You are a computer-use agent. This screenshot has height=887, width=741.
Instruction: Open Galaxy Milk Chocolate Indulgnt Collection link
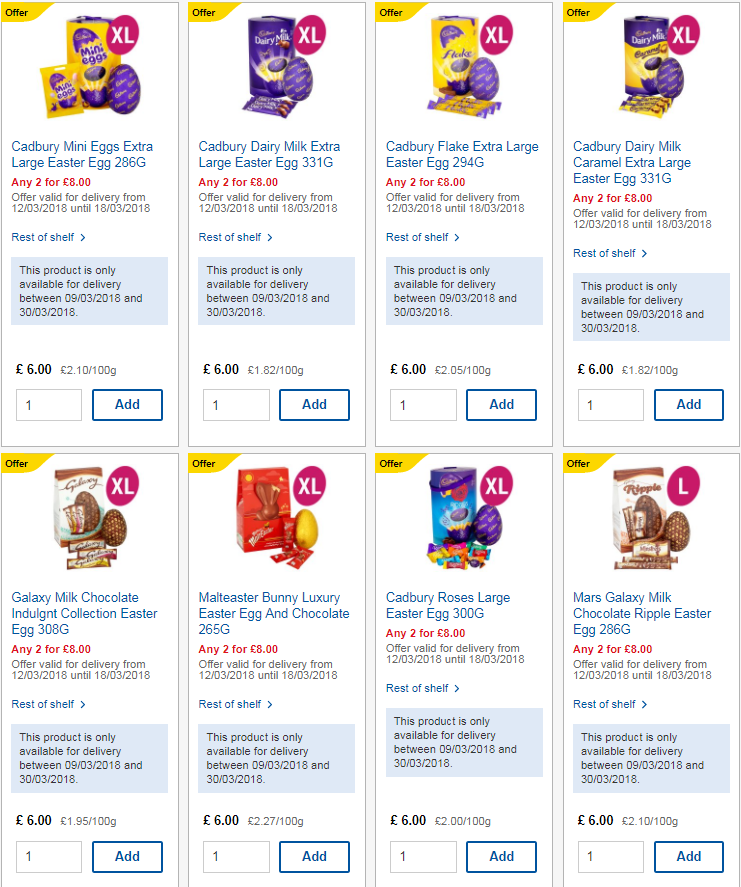(84, 613)
